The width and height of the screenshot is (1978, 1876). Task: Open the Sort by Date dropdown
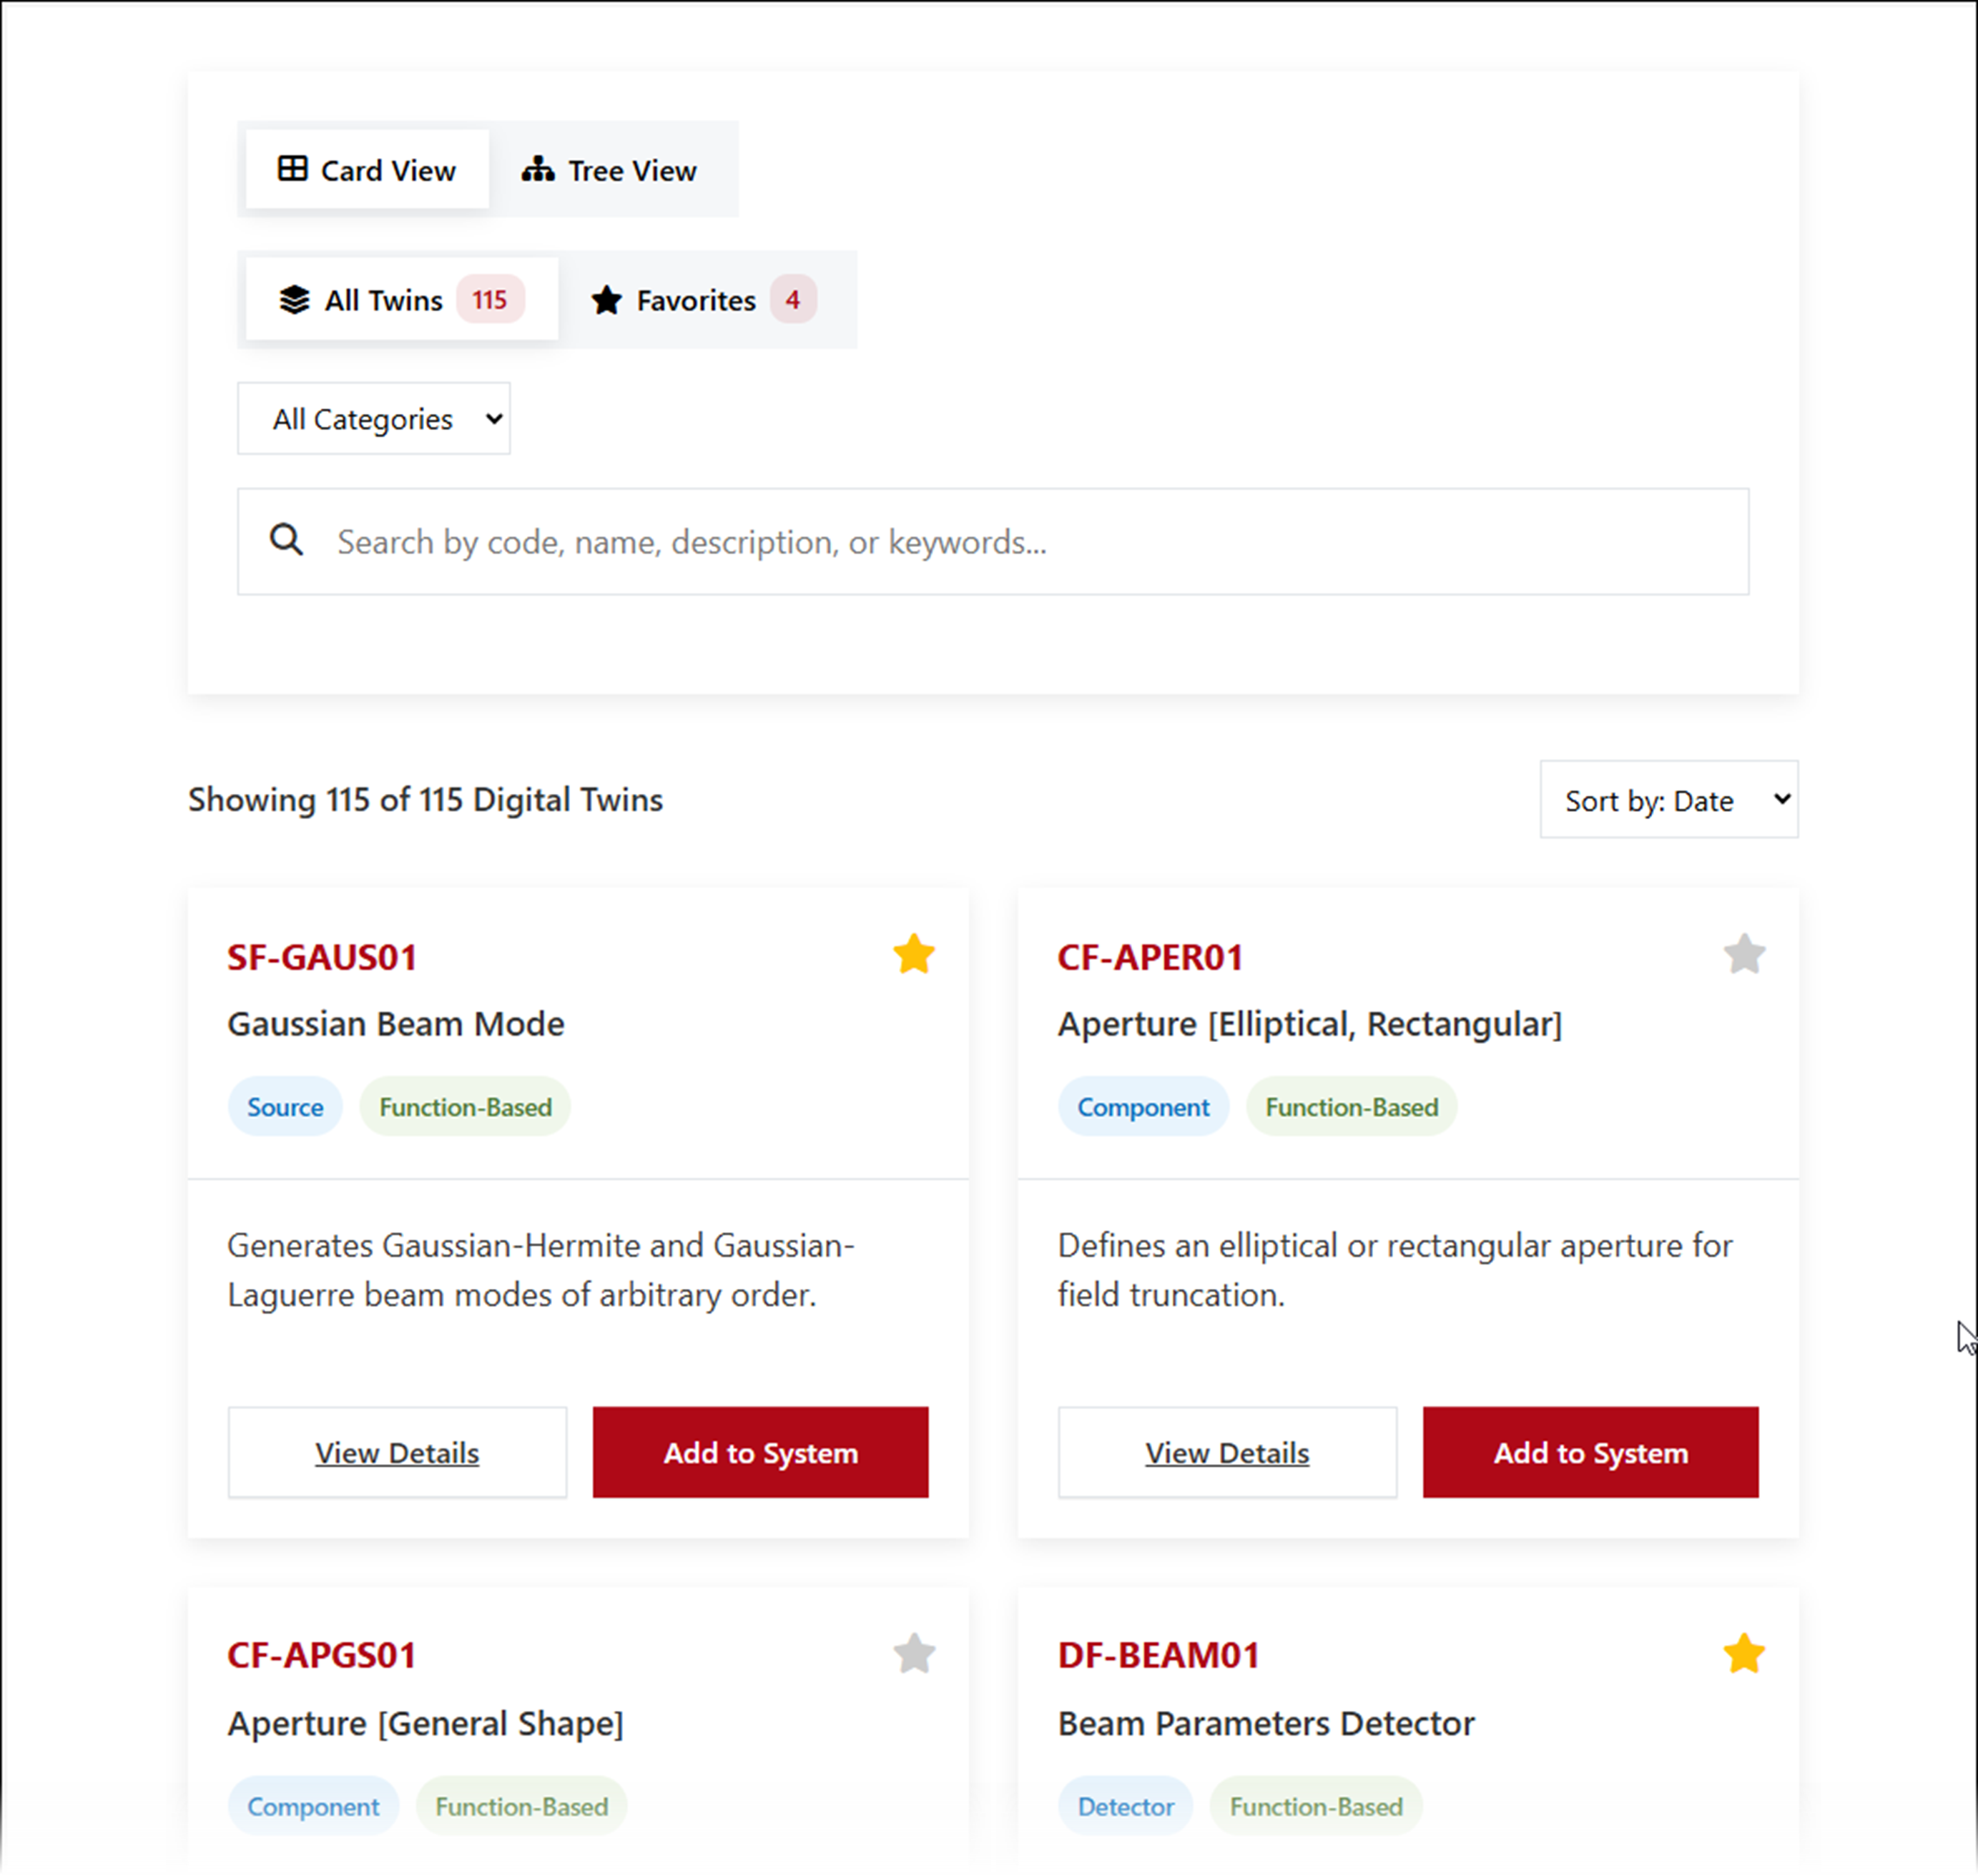1668,799
